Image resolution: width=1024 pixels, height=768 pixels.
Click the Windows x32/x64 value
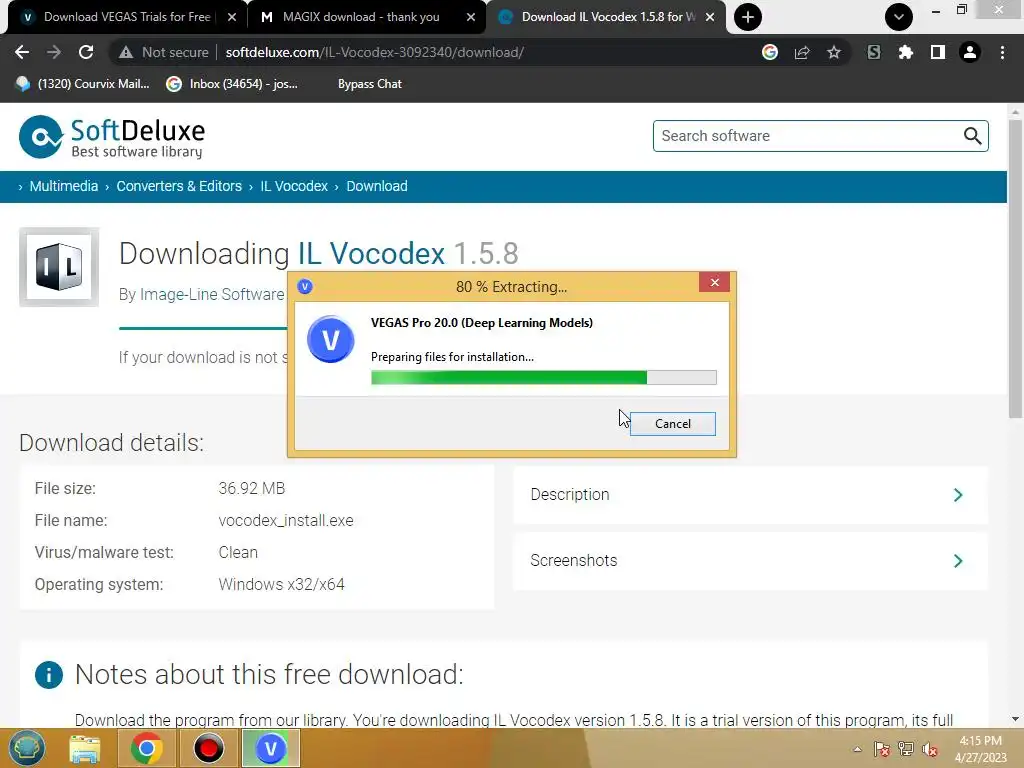(281, 584)
